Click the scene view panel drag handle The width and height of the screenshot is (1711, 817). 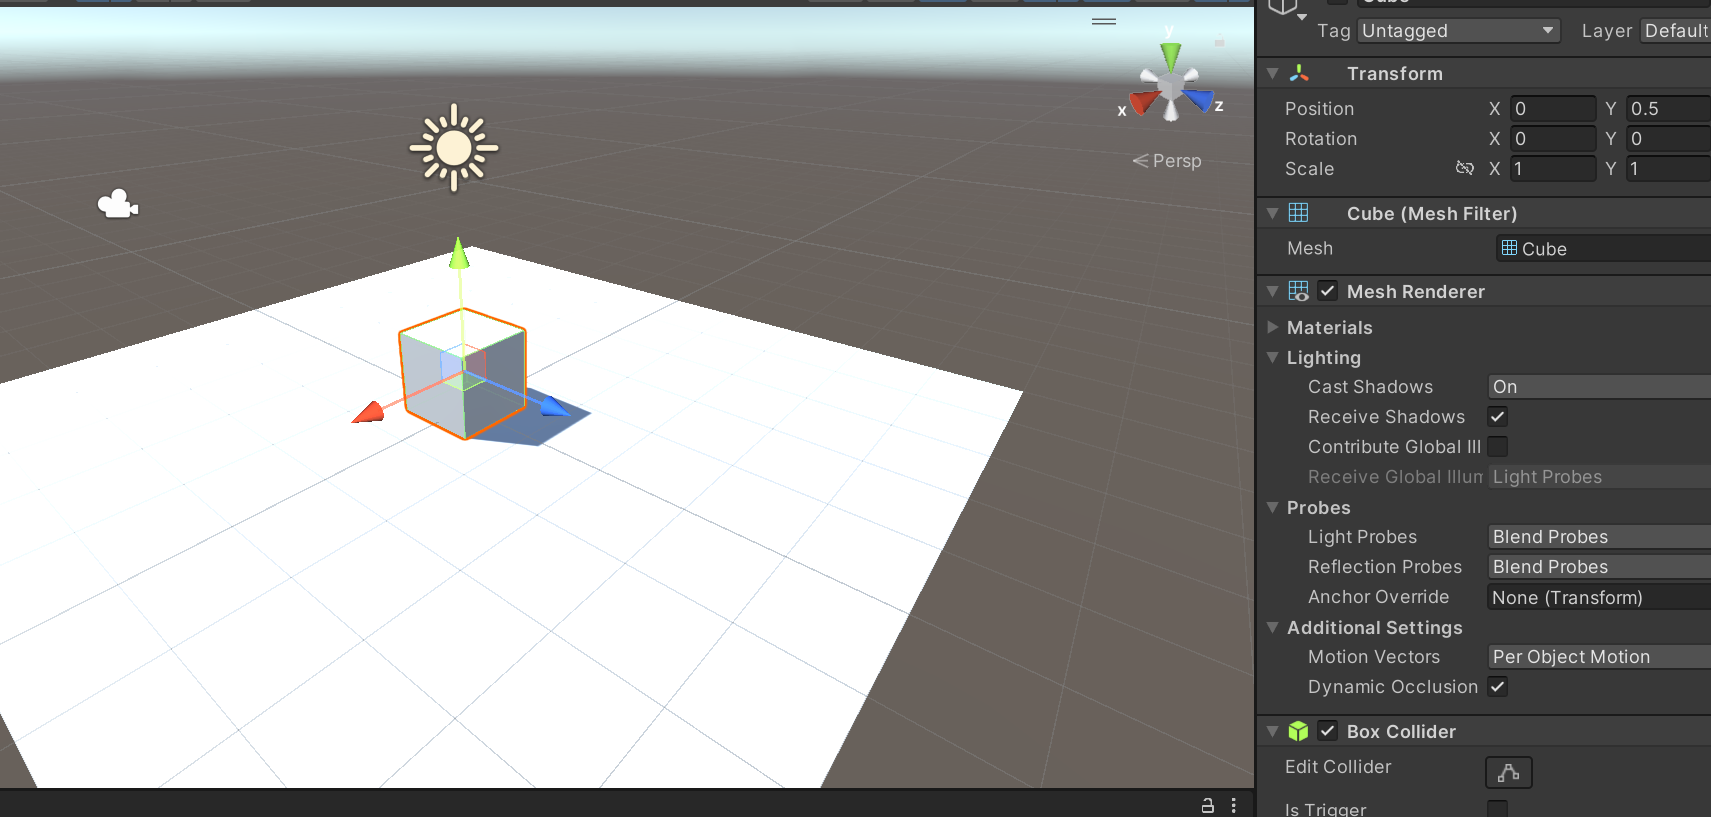[1104, 21]
